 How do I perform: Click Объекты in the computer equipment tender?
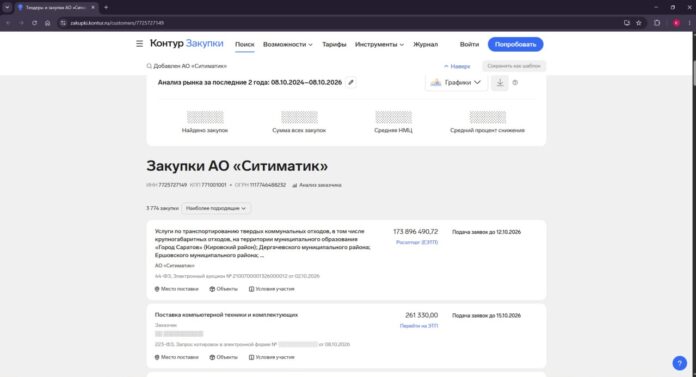(x=223, y=357)
